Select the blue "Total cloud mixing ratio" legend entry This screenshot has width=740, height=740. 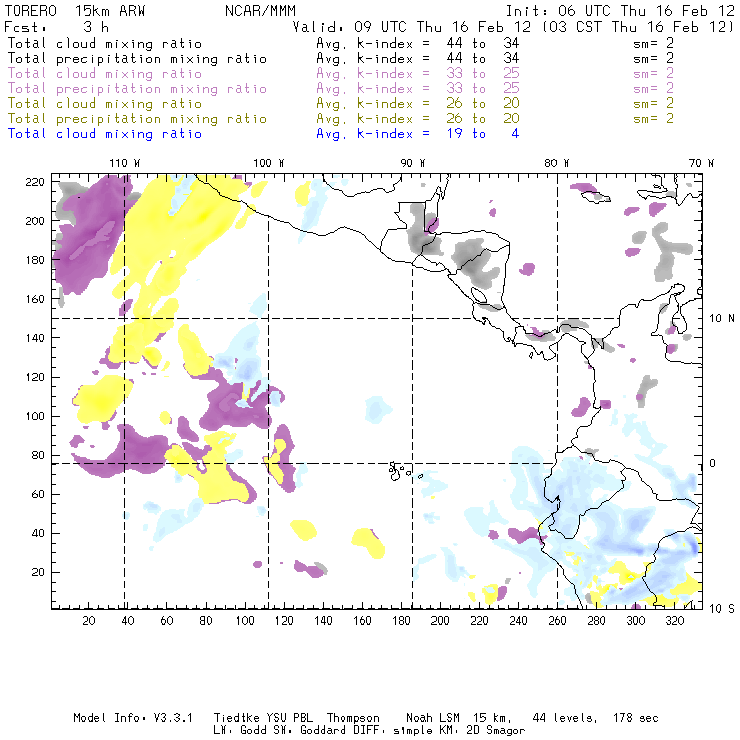click(x=105, y=134)
